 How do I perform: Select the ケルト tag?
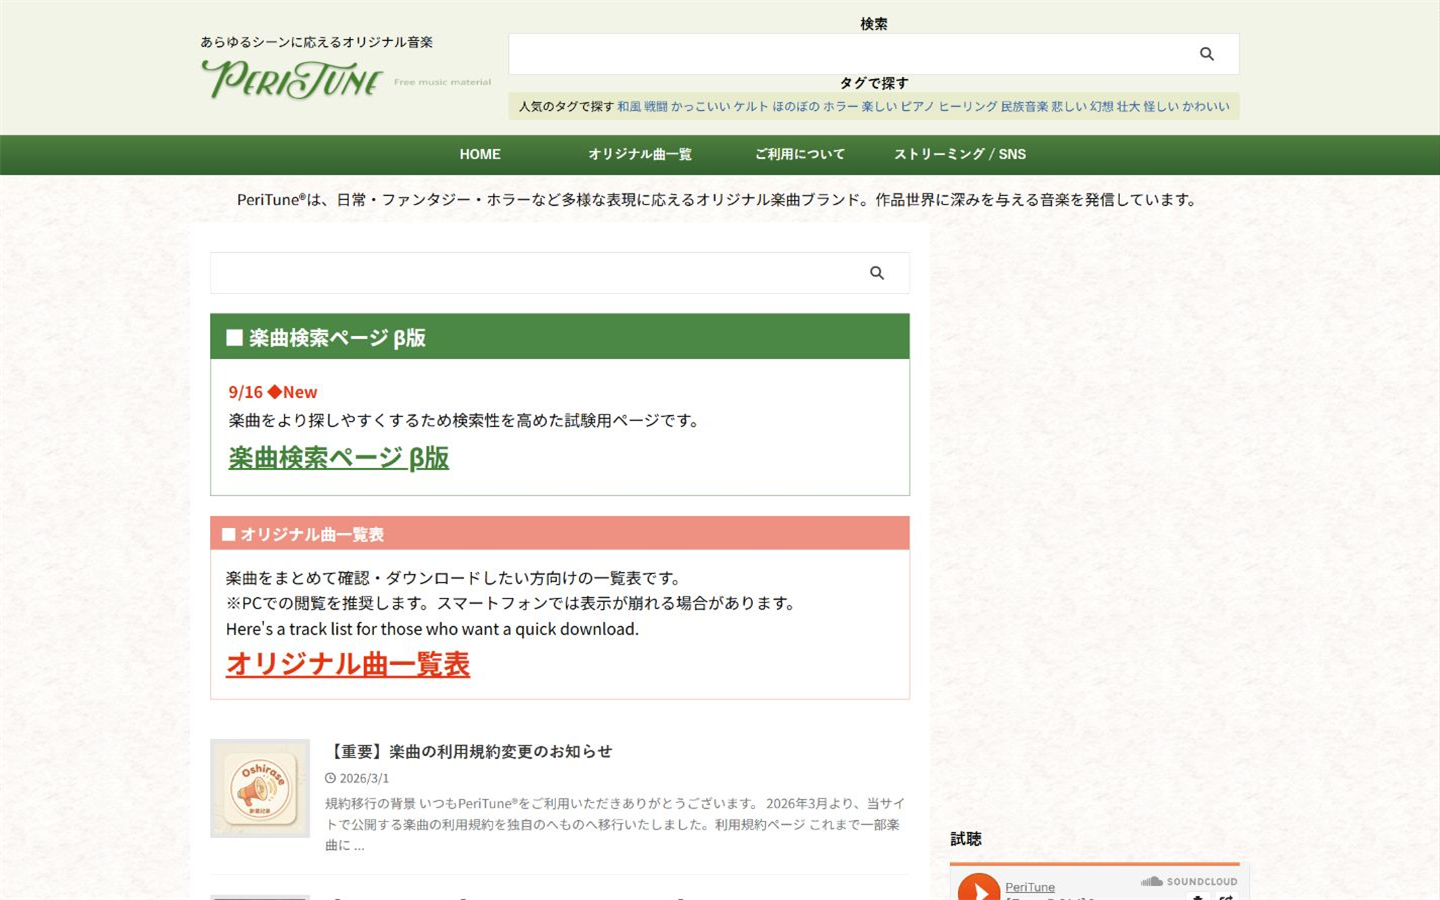751,106
